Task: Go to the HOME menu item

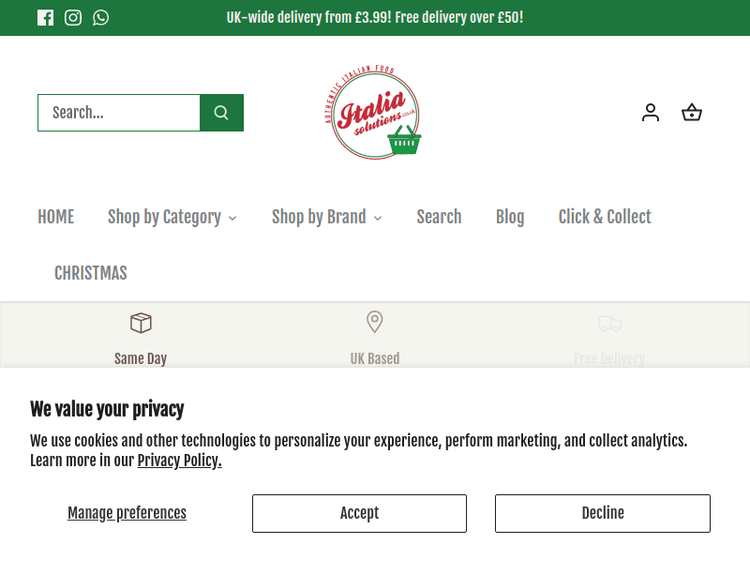Action: [x=56, y=217]
